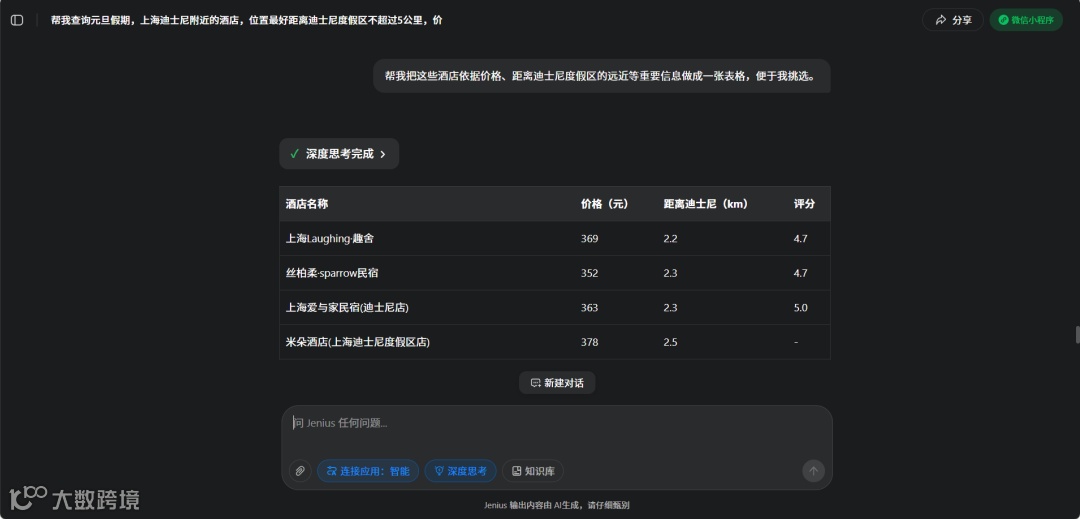Image resolution: width=1080 pixels, height=519 pixels.
Task: Click distance 2.5 cell
Action: click(670, 341)
